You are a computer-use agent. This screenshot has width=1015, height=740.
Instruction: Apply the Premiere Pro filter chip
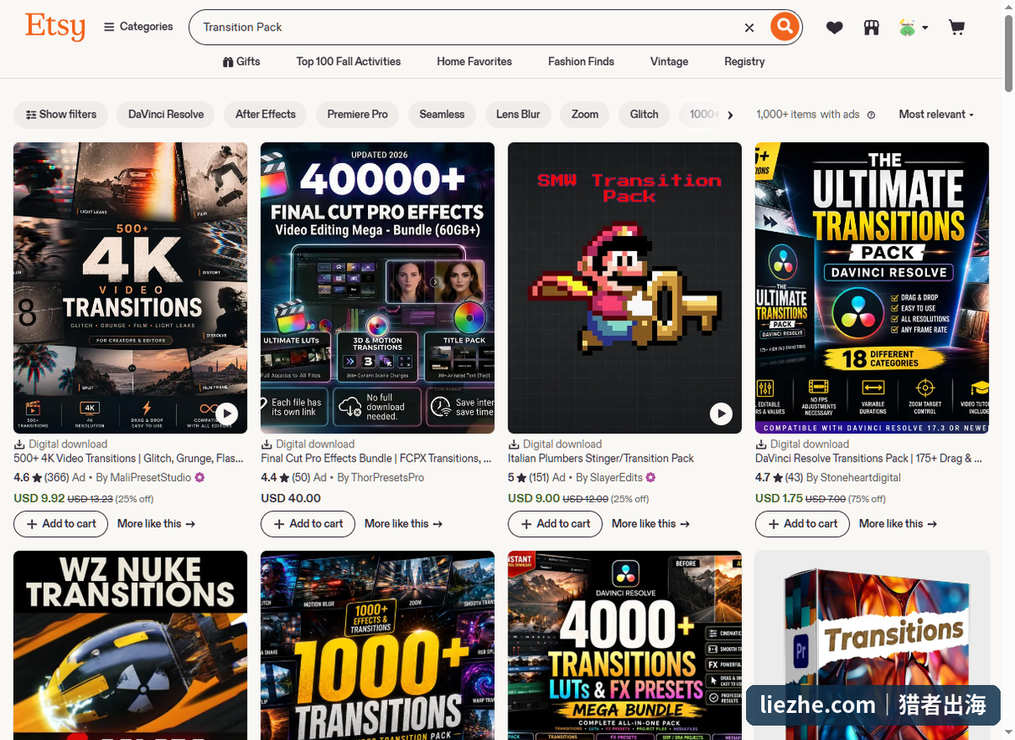[357, 114]
